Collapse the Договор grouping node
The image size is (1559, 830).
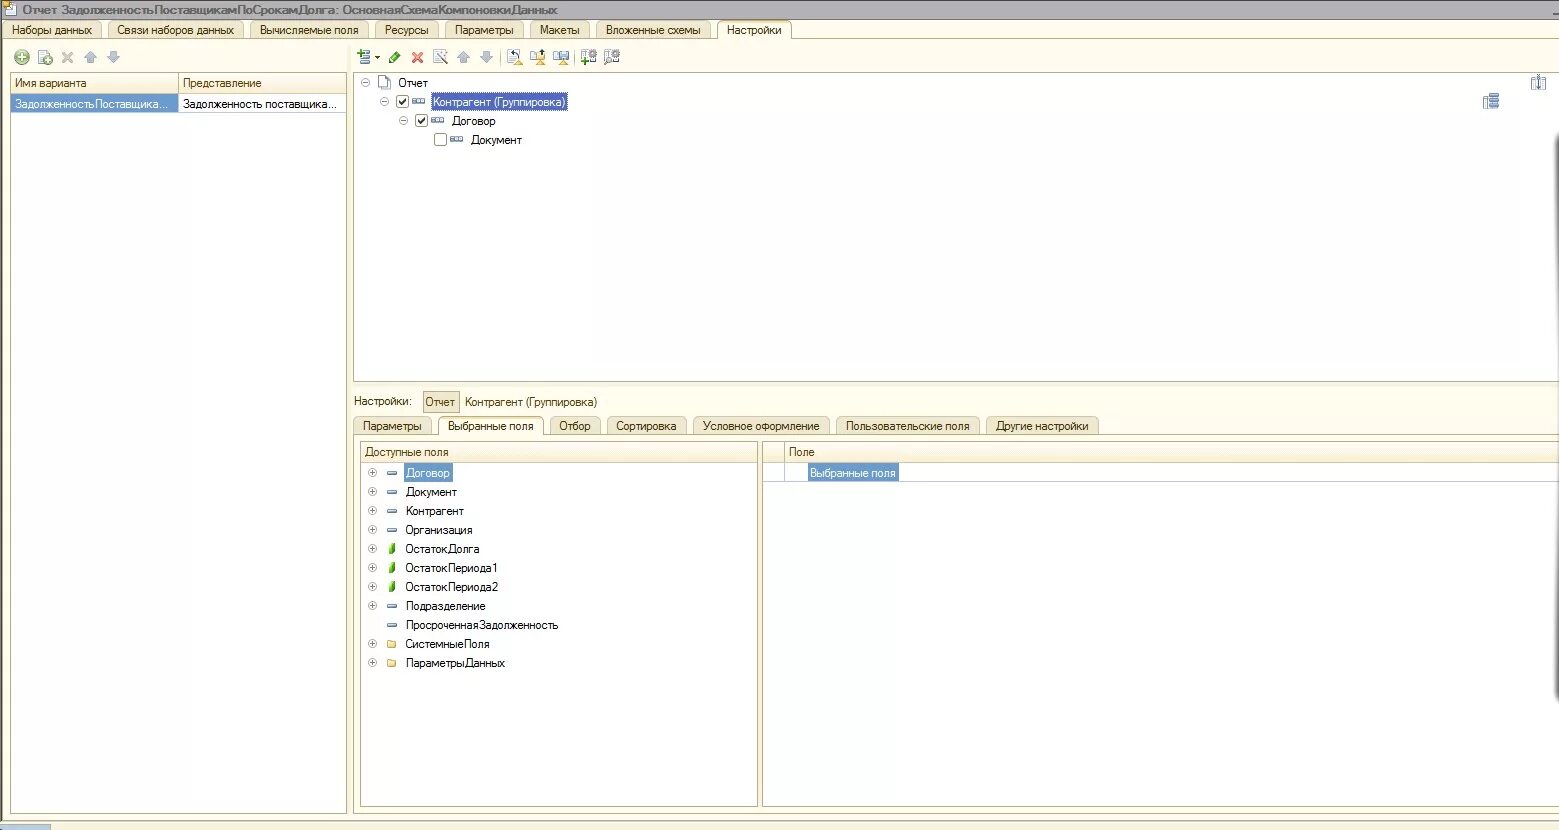(x=404, y=120)
